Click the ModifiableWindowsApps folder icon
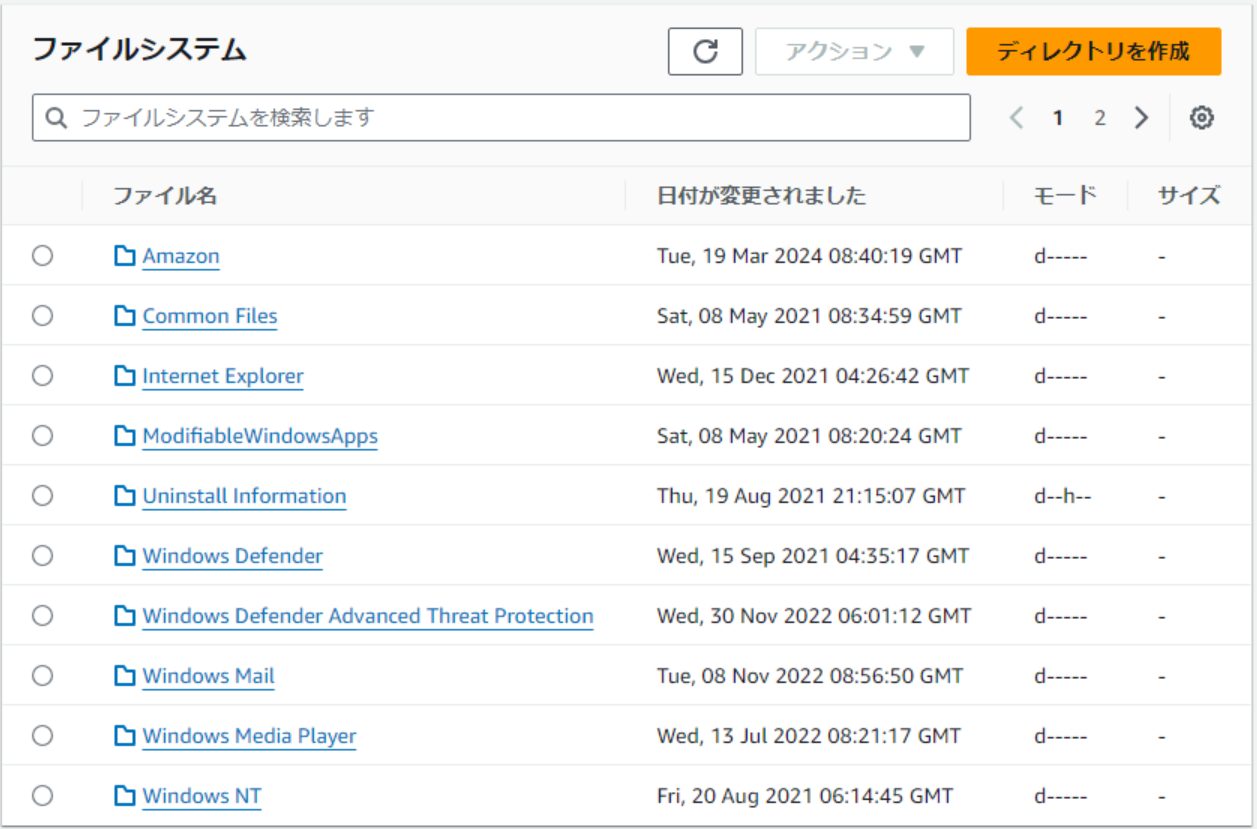1257x829 pixels. click(x=125, y=436)
